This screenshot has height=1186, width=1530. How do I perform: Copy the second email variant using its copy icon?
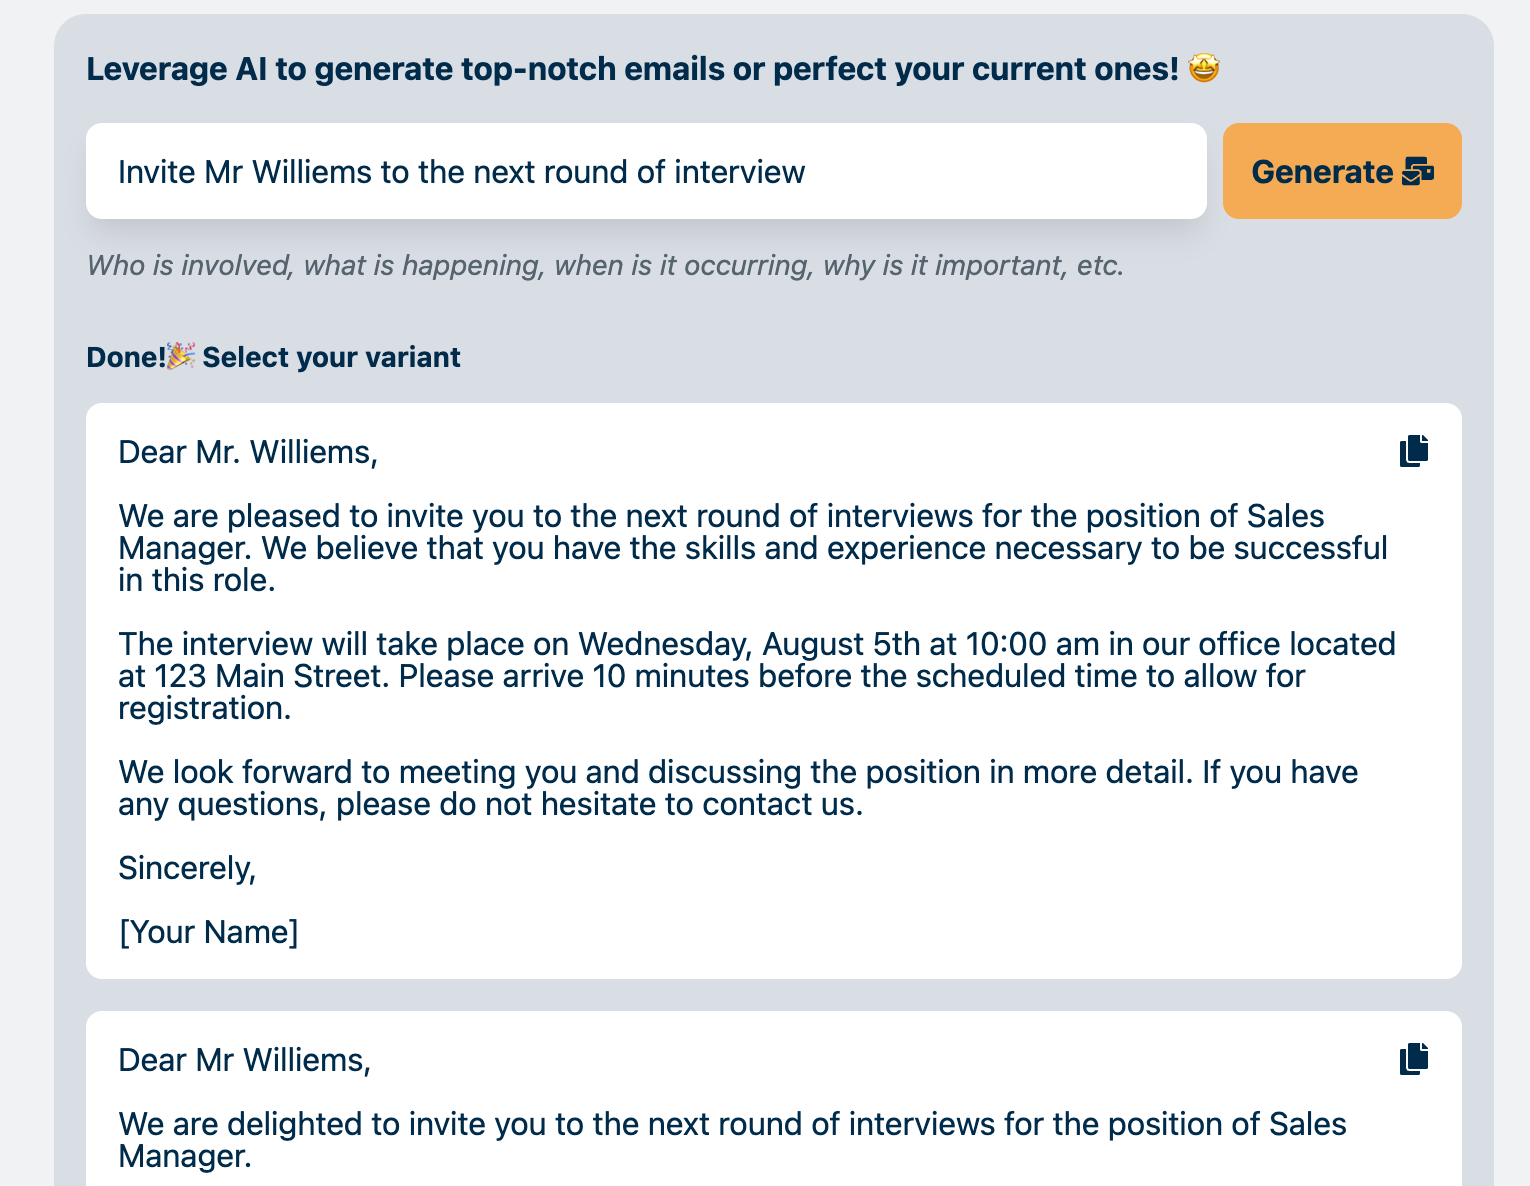click(x=1414, y=1058)
